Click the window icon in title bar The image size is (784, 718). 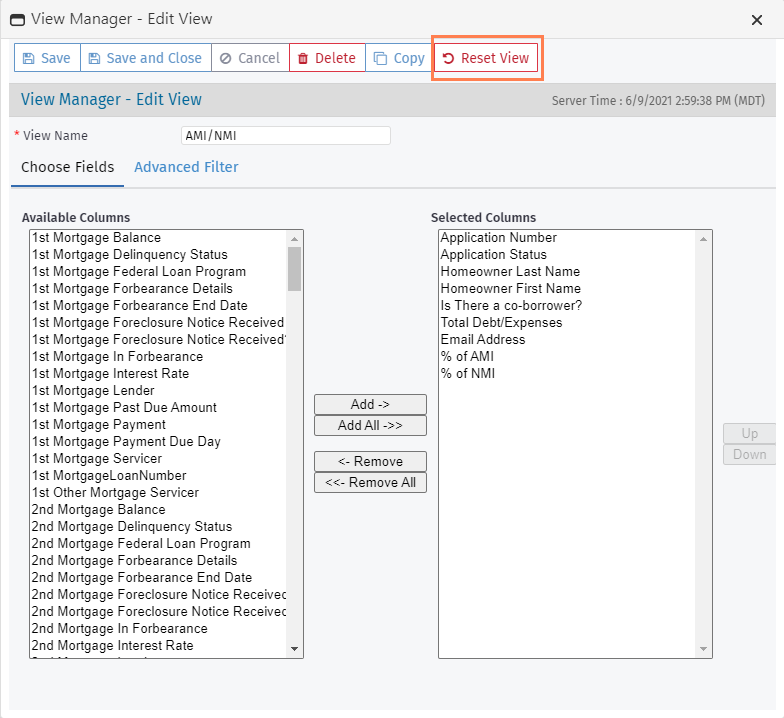click(17, 19)
